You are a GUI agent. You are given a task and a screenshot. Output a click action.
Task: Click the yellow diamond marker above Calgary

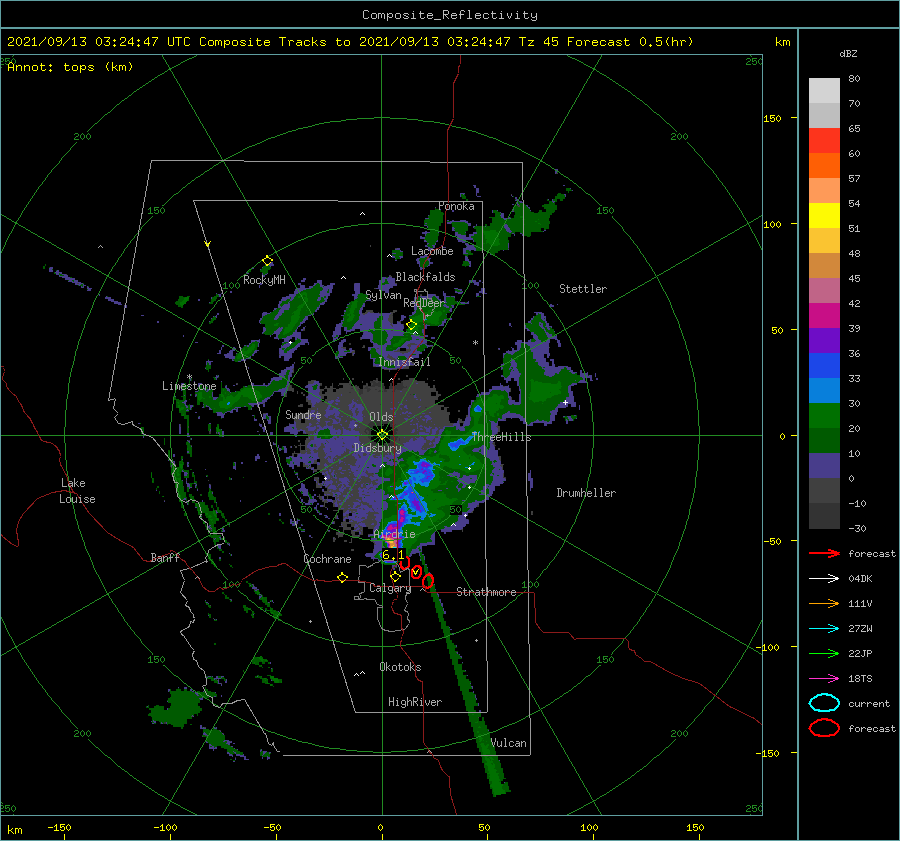395,576
